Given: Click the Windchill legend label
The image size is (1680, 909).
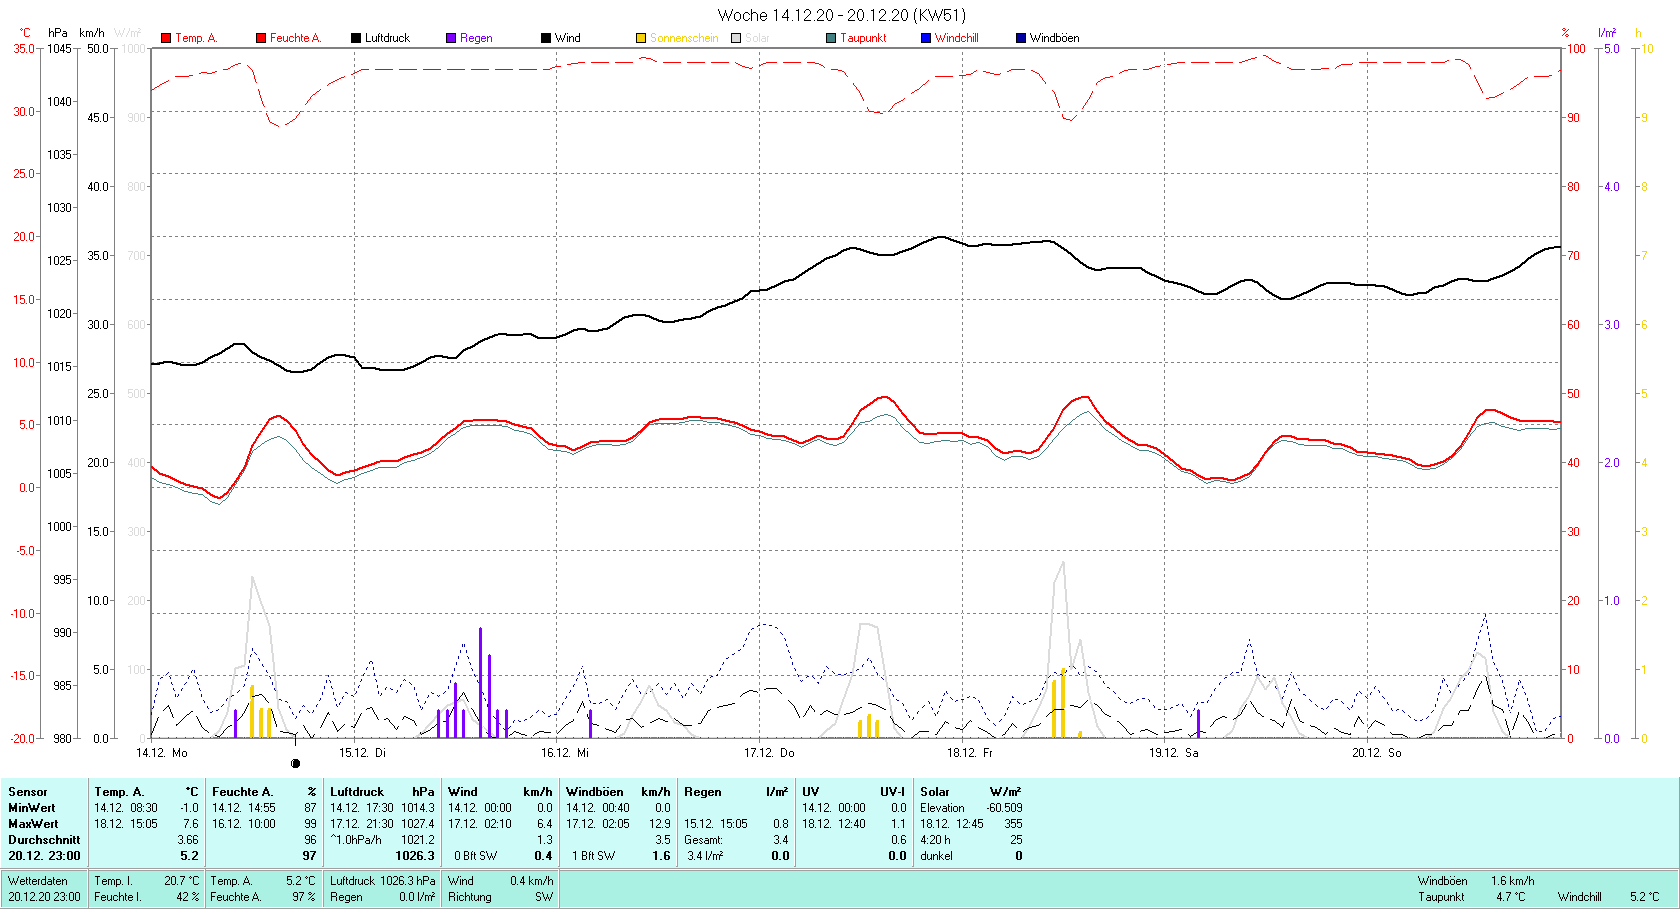Looking at the screenshot, I should (x=956, y=38).
